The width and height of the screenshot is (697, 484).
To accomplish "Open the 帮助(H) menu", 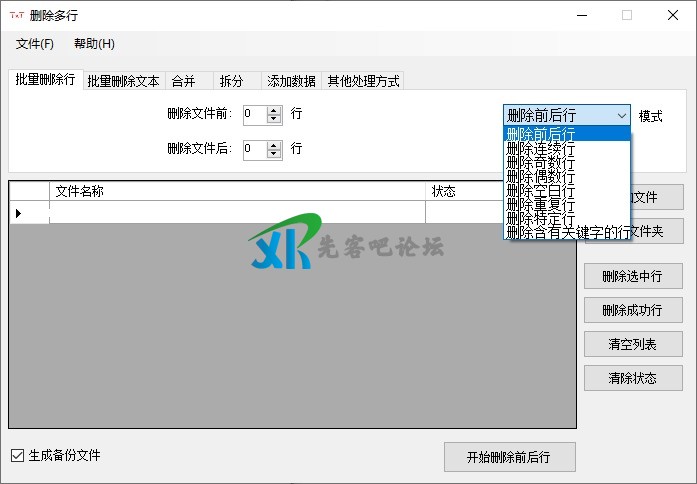I will point(94,44).
